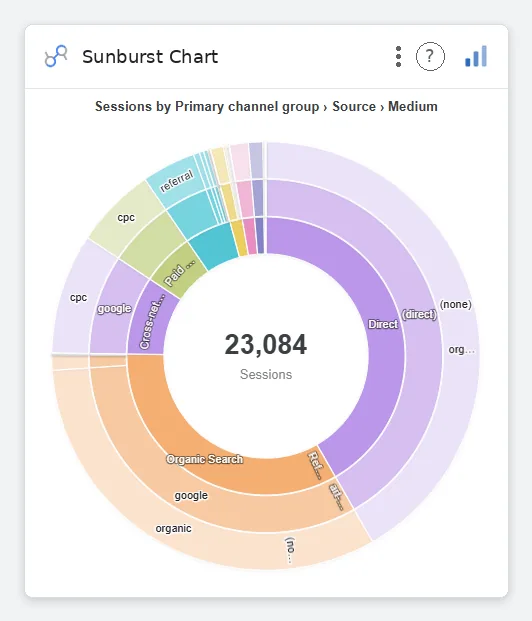Click the Paid ... channel segment
This screenshot has width=532, height=621.
pyautogui.click(x=180, y=272)
